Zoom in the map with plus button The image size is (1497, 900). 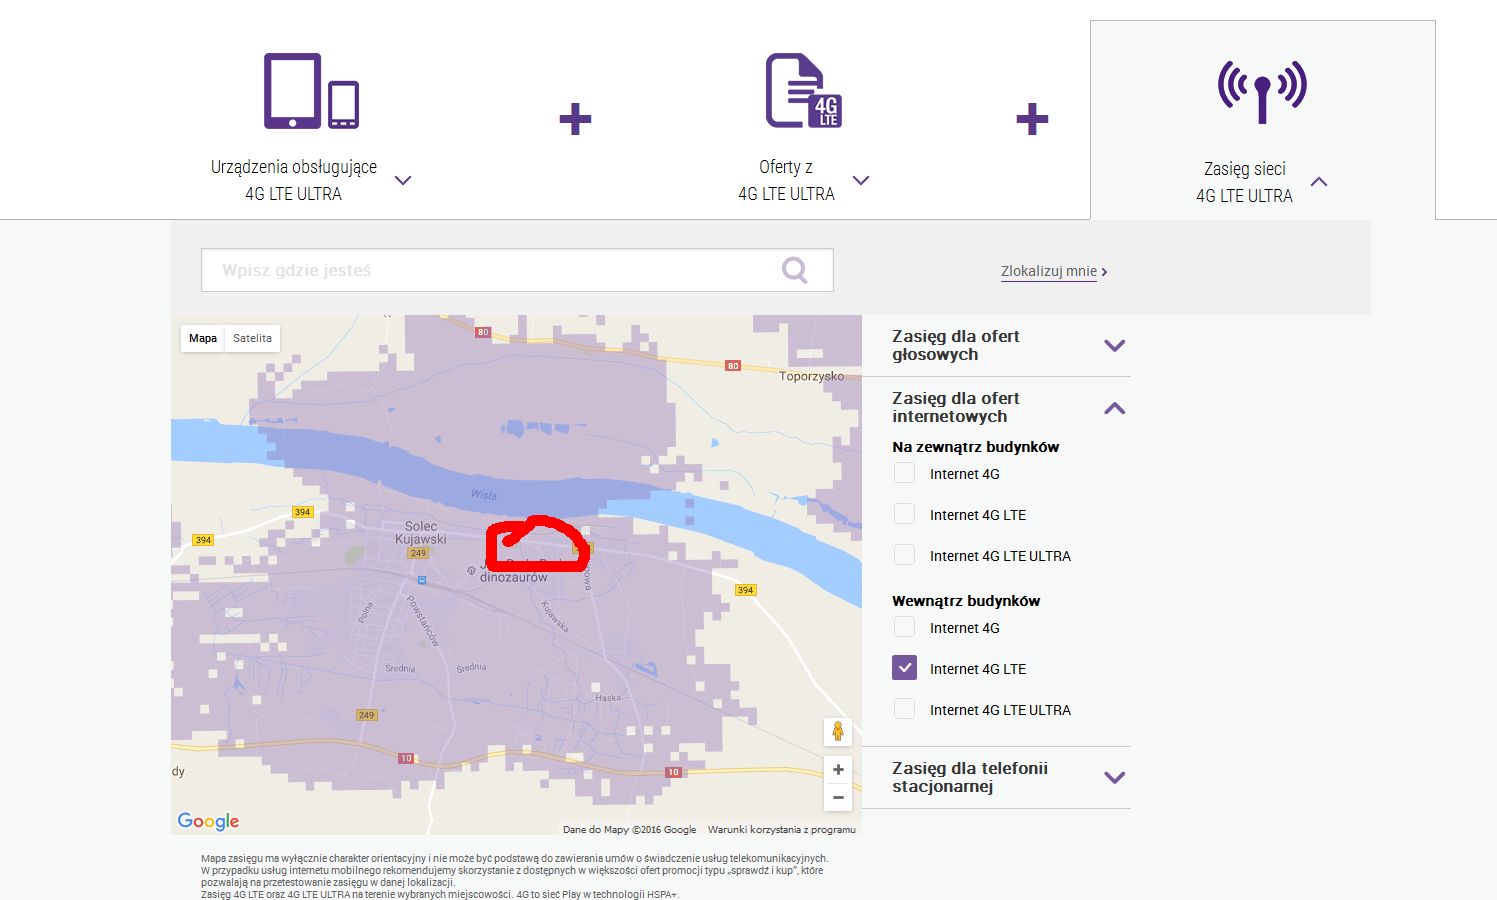coord(838,770)
